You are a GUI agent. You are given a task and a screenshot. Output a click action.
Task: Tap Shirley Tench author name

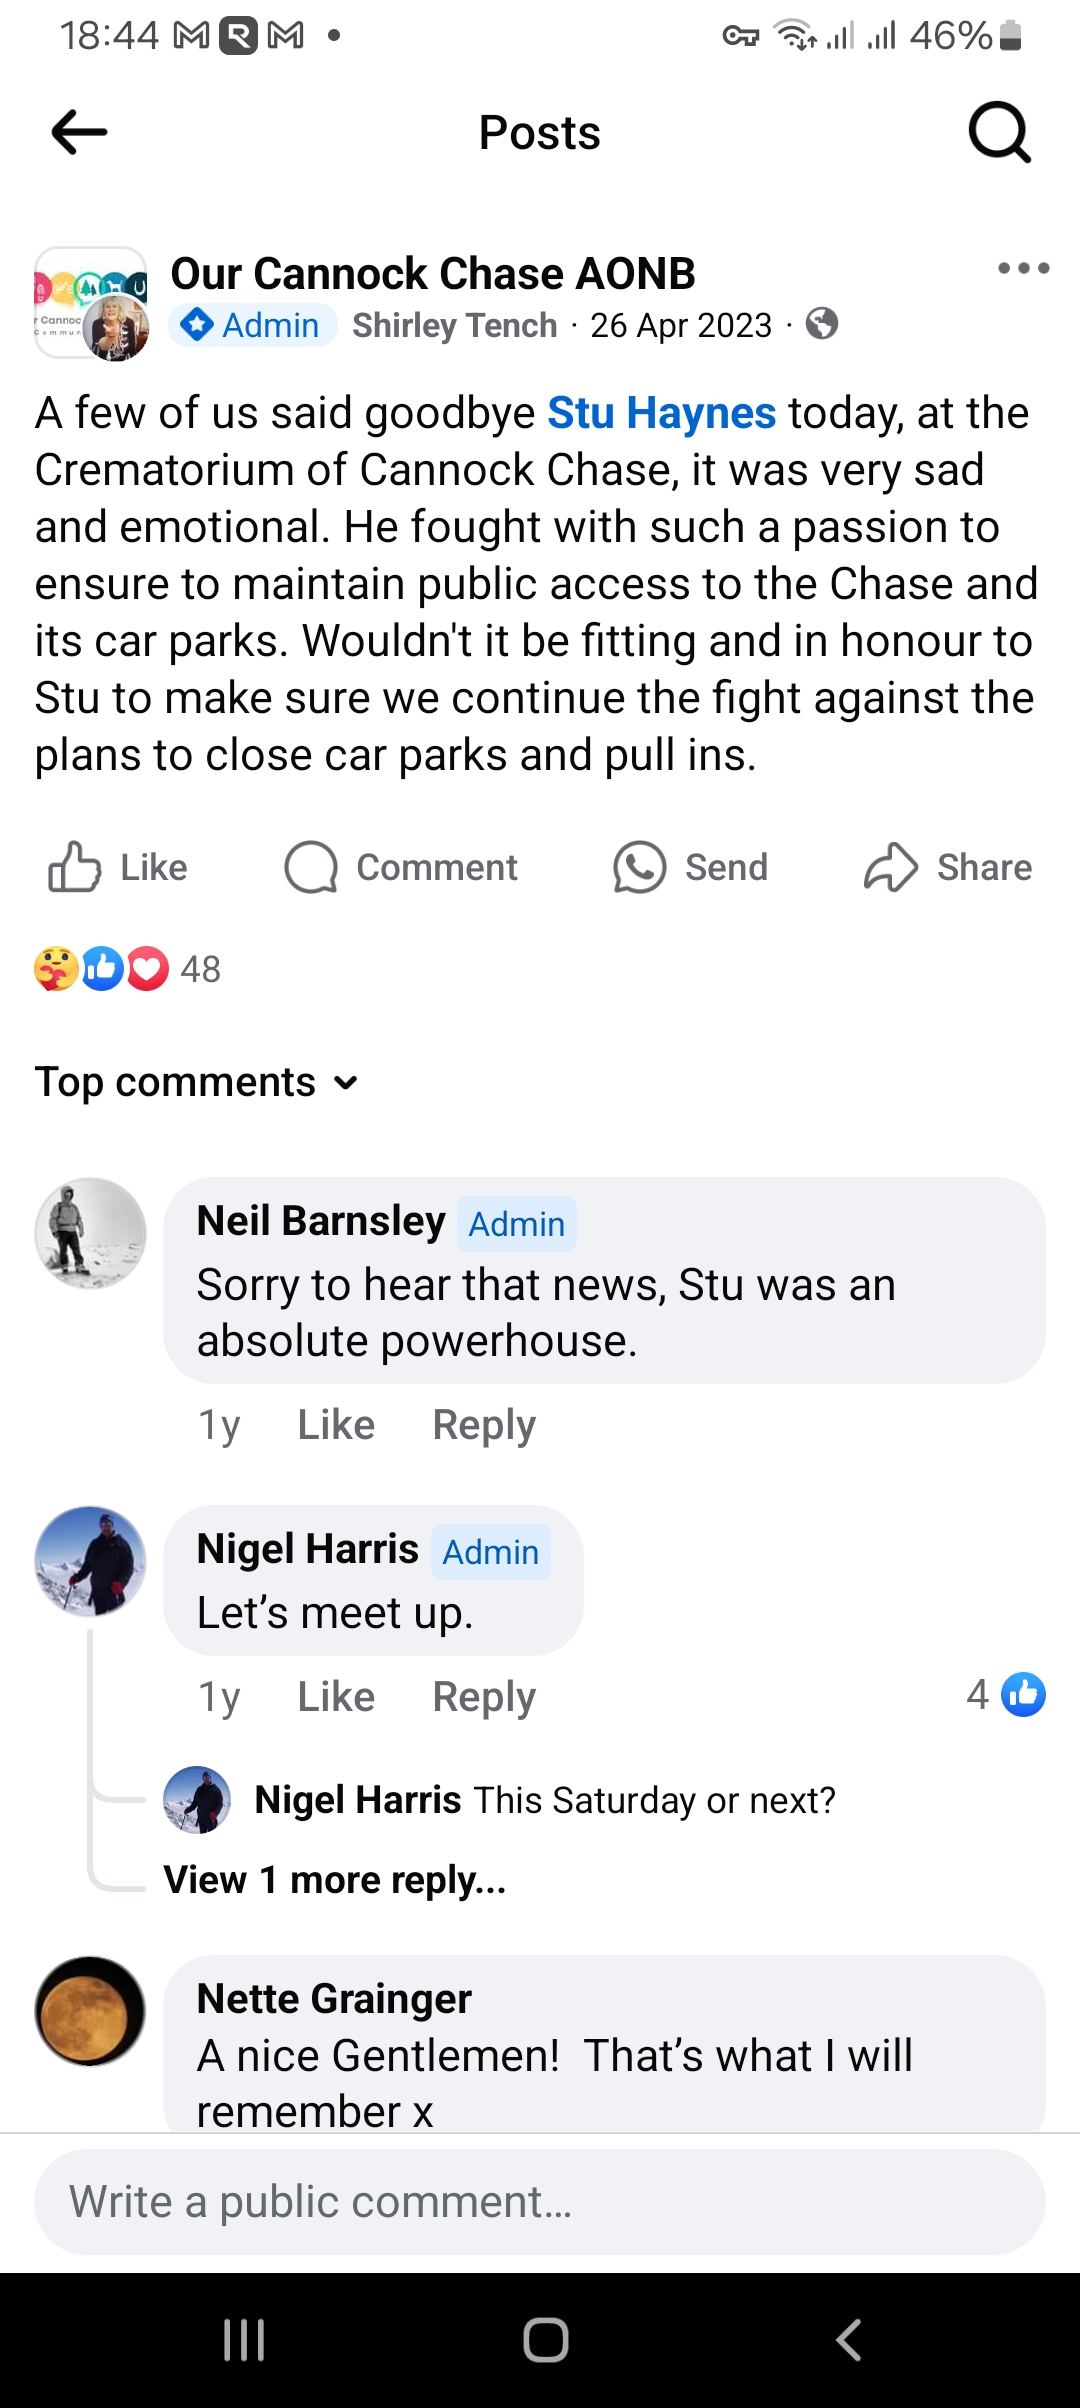[x=454, y=325]
